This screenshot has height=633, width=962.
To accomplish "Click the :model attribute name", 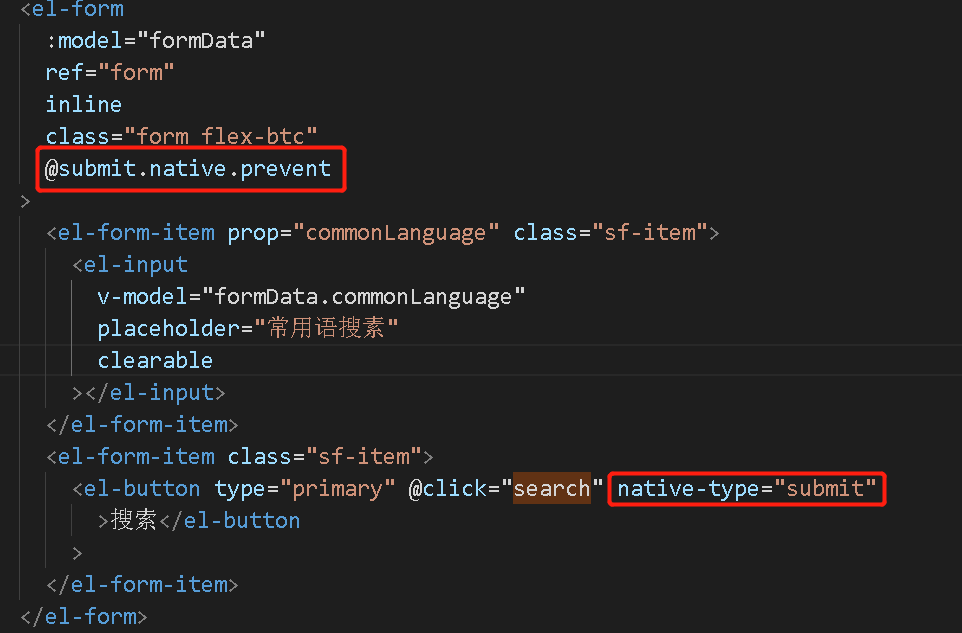I will 88,40.
